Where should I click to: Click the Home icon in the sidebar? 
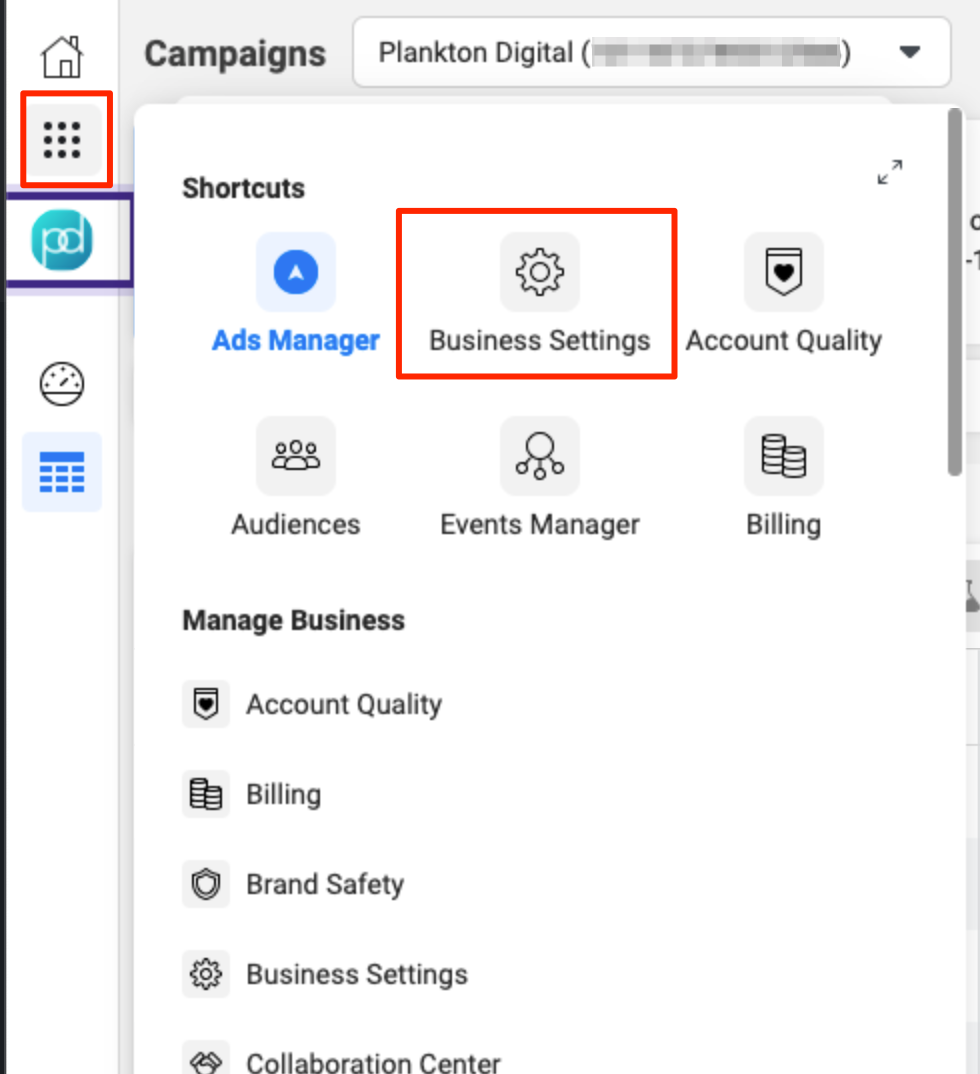pos(62,58)
